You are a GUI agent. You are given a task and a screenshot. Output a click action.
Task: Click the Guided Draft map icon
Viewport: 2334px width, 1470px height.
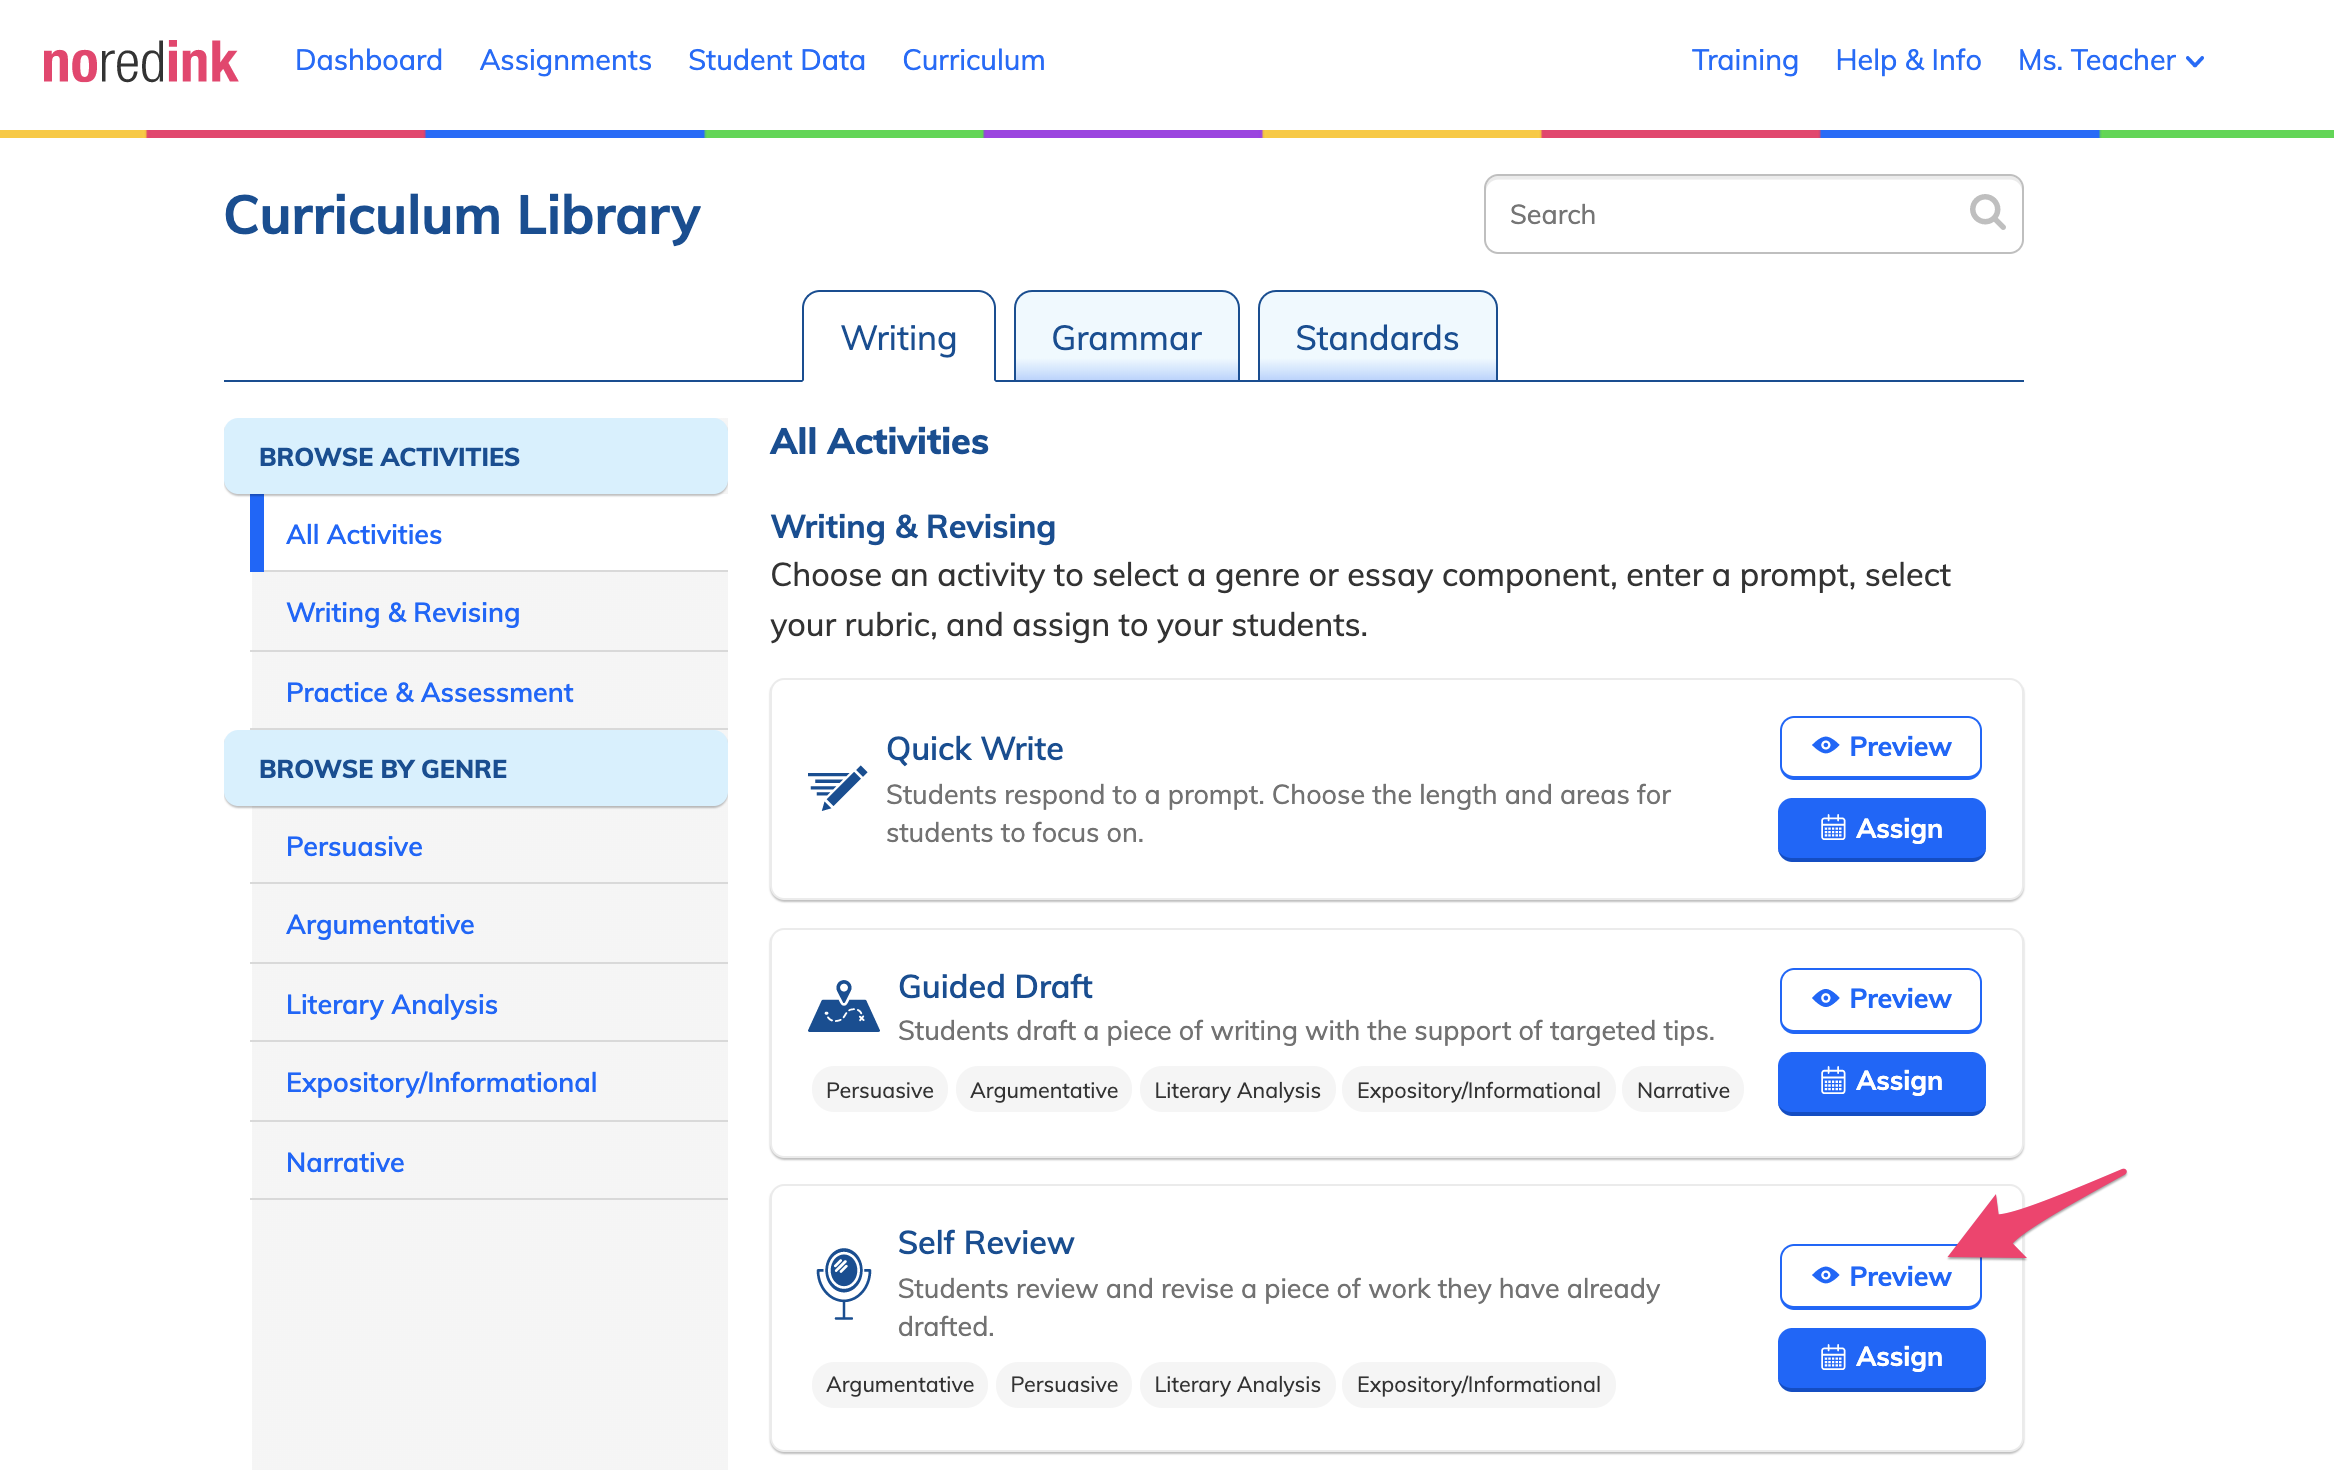tap(843, 1006)
